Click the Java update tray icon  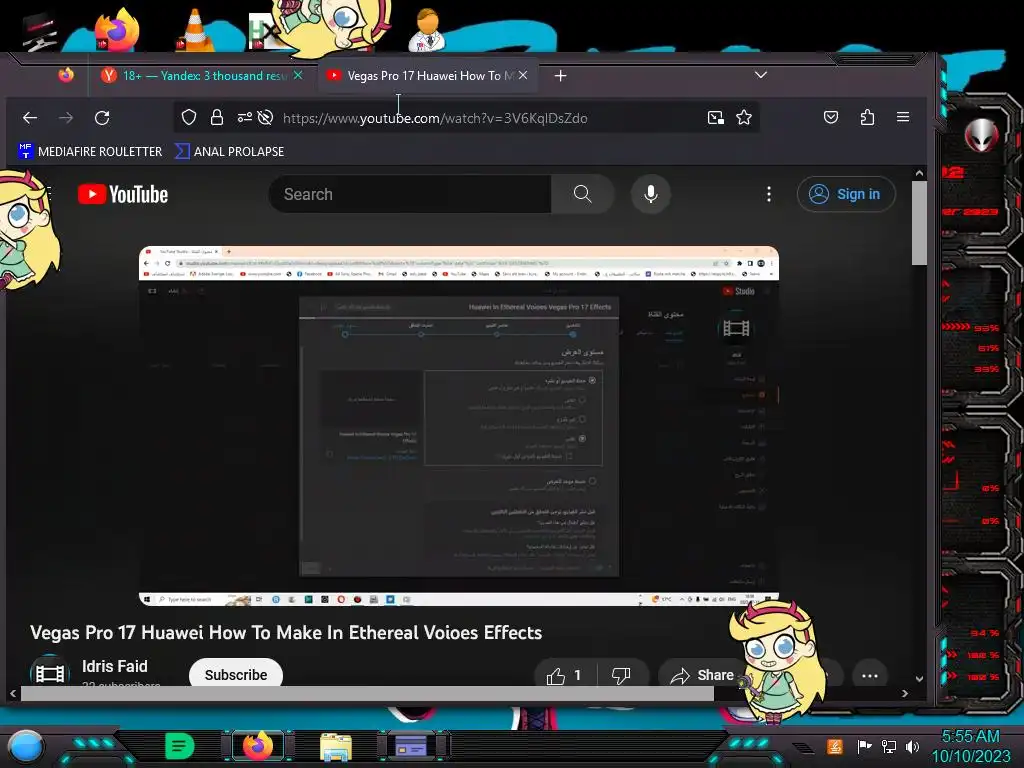(x=835, y=746)
